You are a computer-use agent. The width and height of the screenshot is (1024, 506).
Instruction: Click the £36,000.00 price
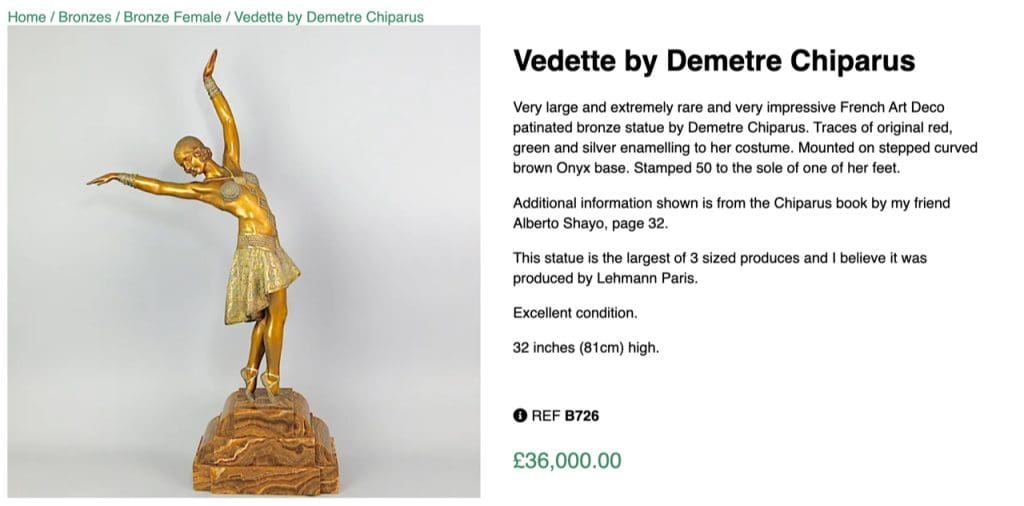point(567,461)
